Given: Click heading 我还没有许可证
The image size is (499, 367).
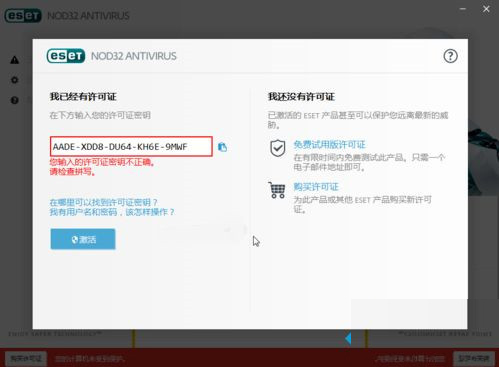Looking at the screenshot, I should pyautogui.click(x=301, y=97).
